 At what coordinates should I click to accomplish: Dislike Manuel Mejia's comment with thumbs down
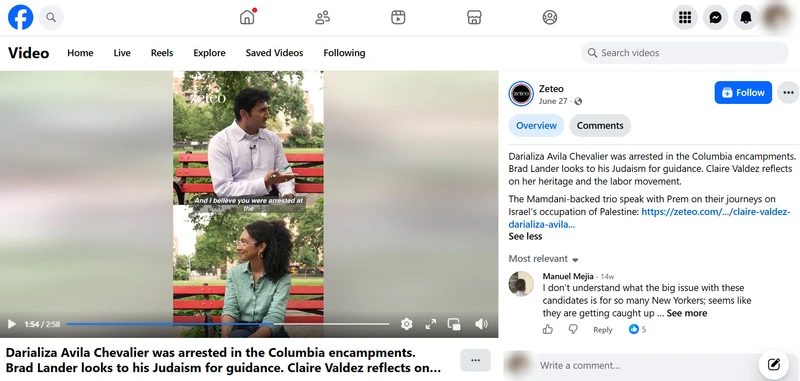click(573, 329)
